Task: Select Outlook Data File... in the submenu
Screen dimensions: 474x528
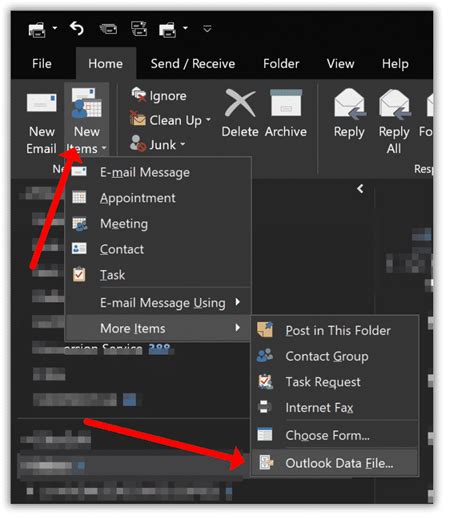Action: (335, 463)
